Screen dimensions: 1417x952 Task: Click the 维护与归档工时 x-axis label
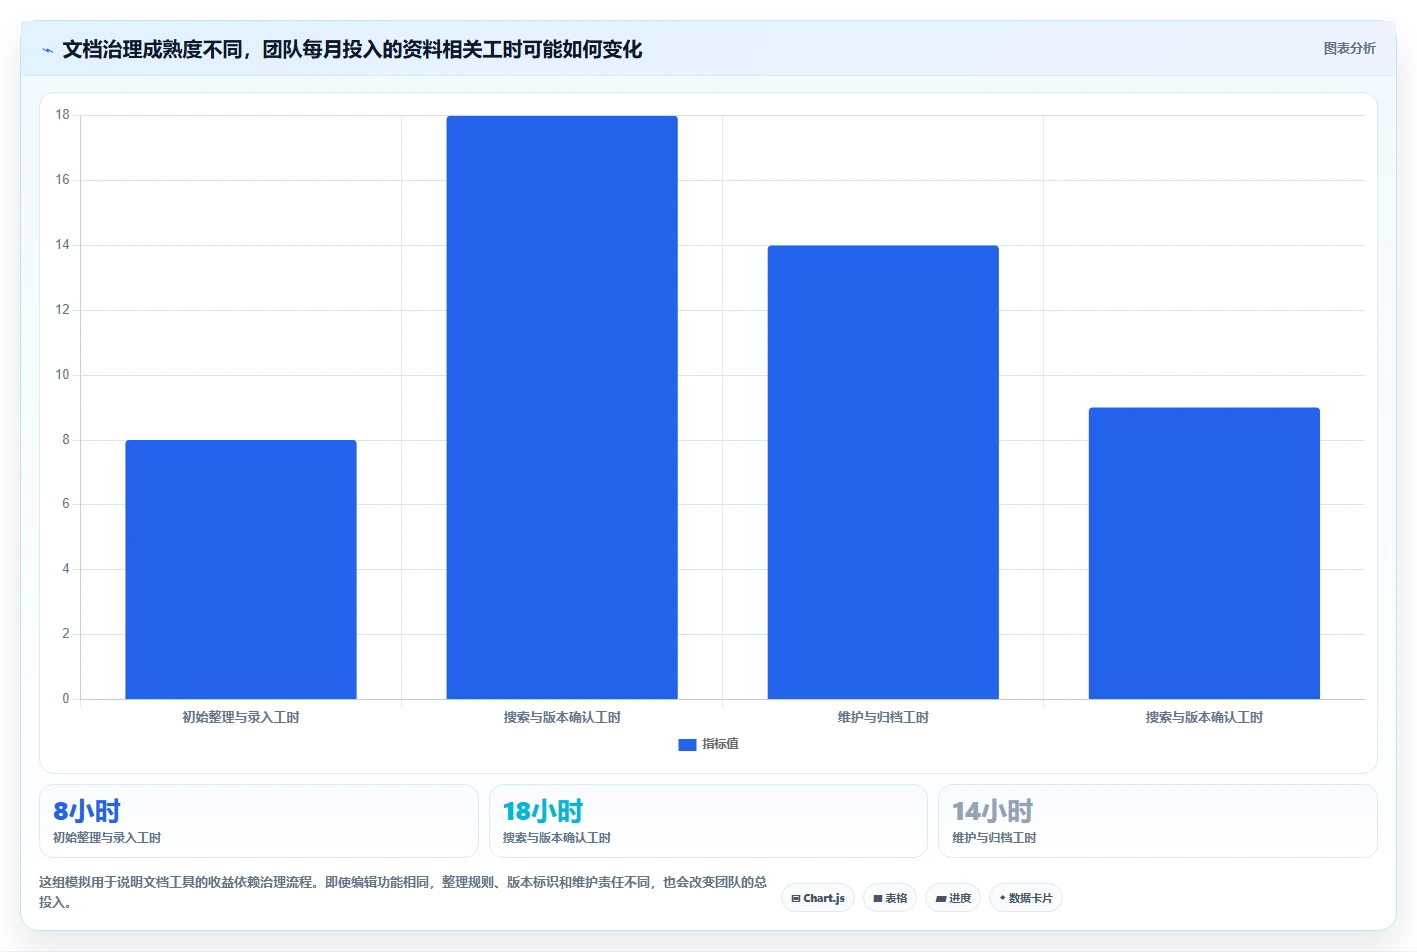coord(883,717)
